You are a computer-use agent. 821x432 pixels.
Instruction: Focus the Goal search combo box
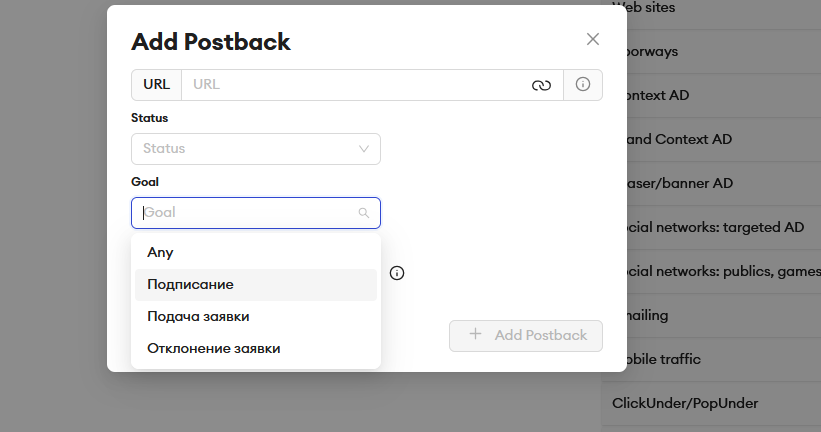(x=256, y=213)
